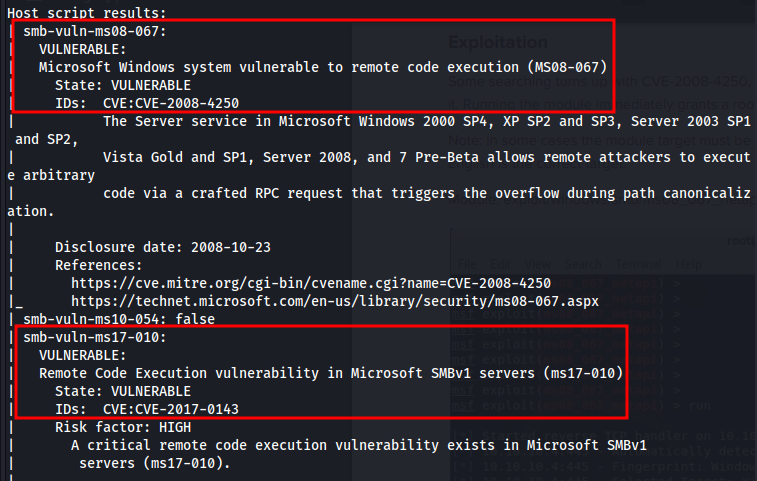Click the smb-vuln-ms08-067 script heading
Image resolution: width=757 pixels, height=481 pixels.
[95, 32]
